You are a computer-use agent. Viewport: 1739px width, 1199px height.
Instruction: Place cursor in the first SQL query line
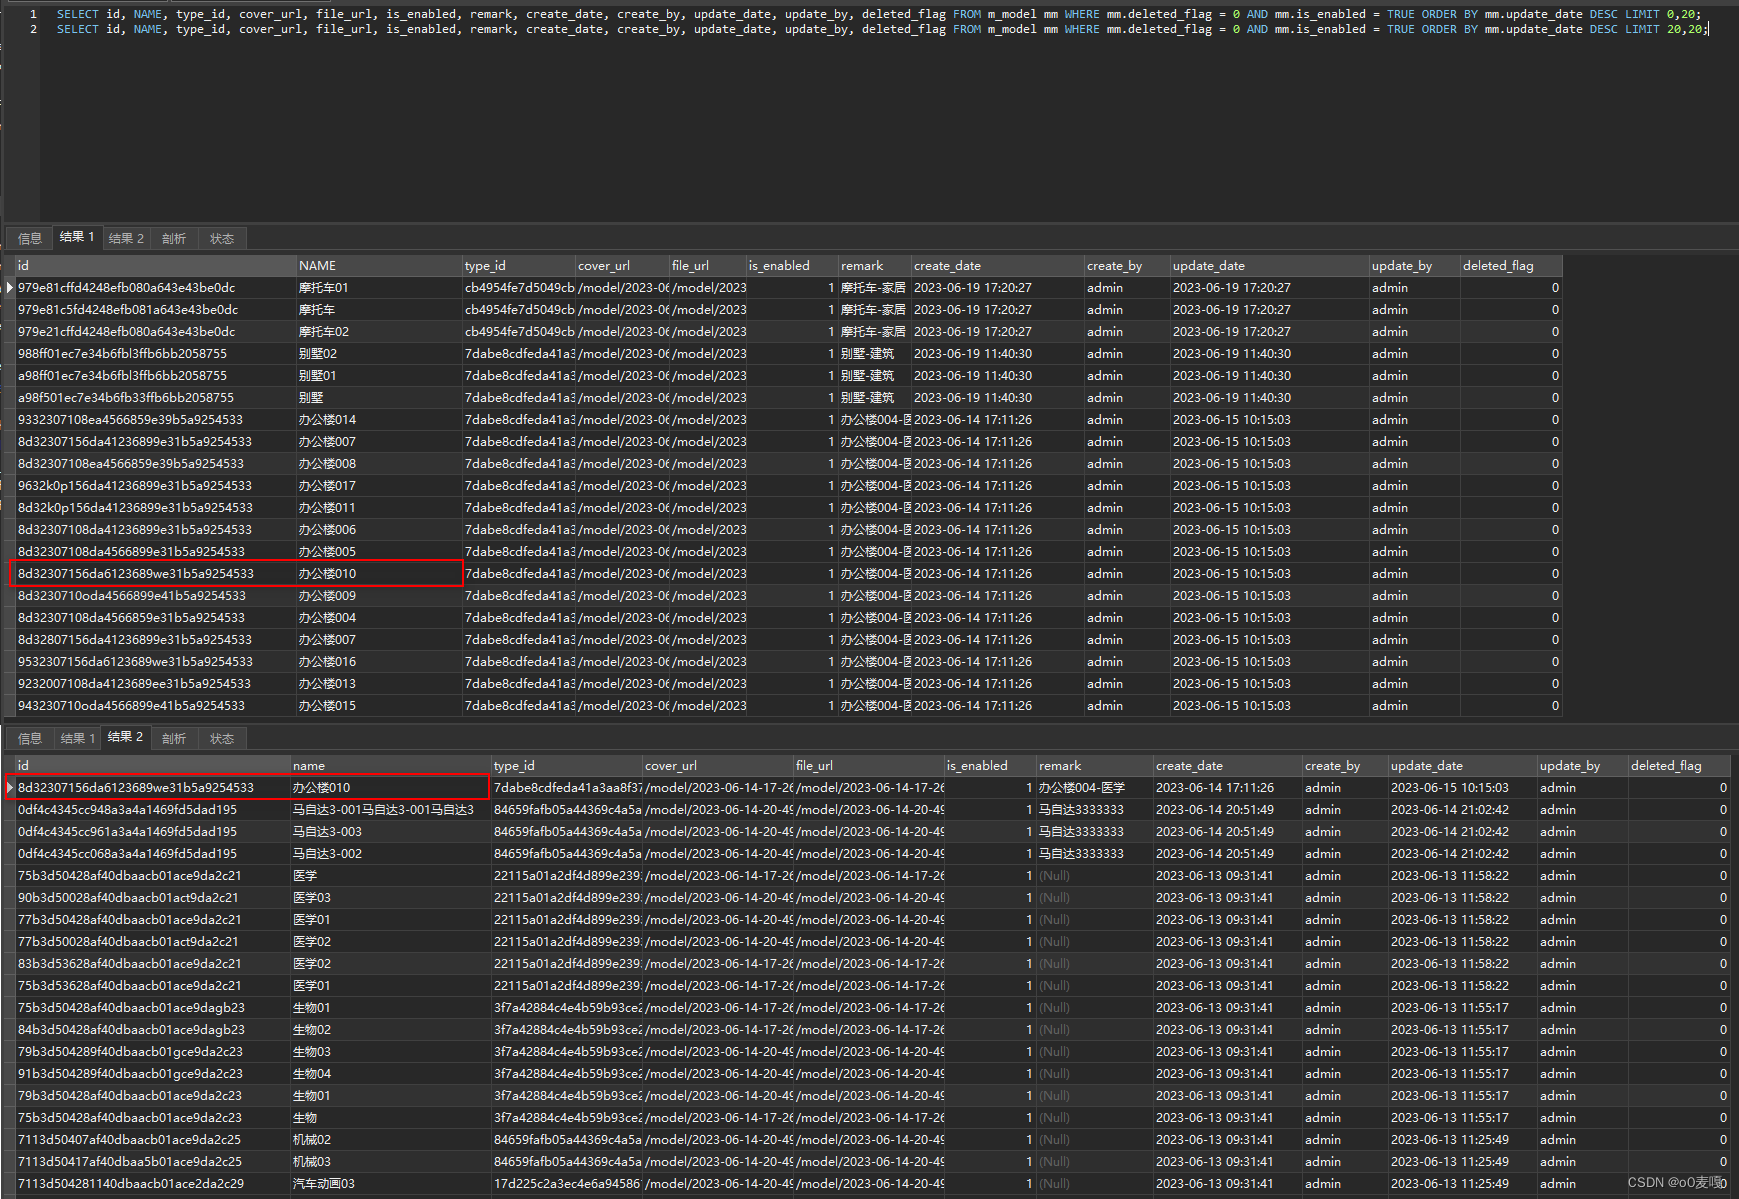[878, 15]
